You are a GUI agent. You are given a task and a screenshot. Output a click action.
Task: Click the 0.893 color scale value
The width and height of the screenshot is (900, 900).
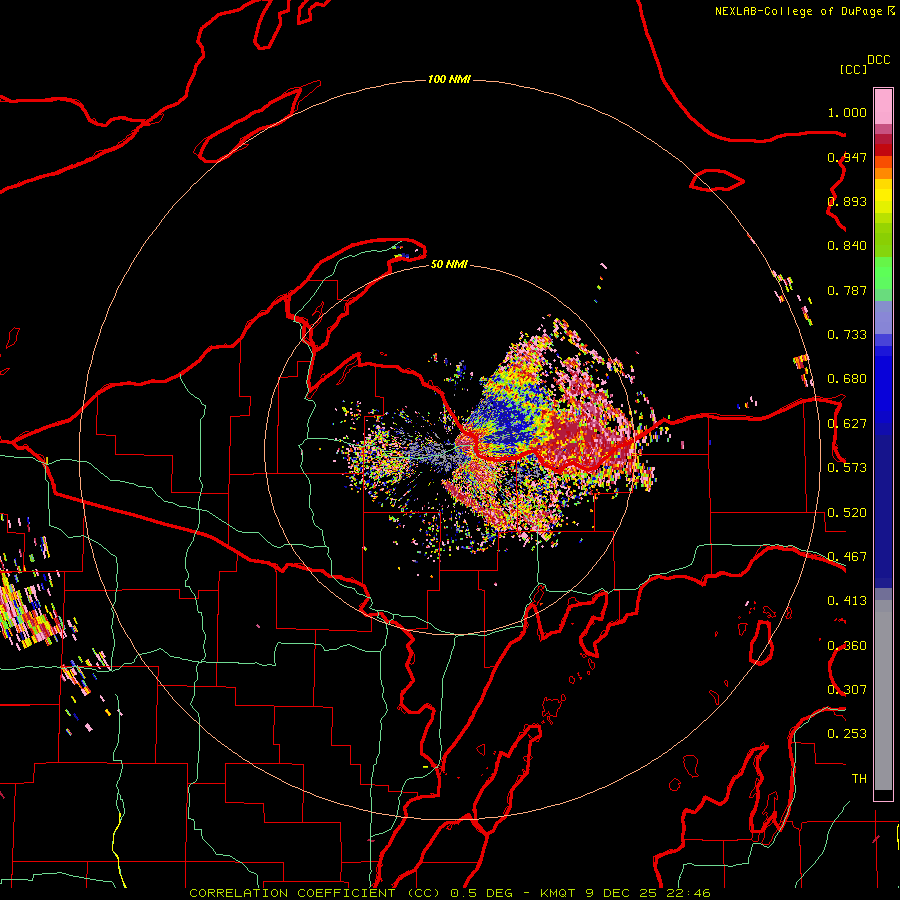[847, 201]
